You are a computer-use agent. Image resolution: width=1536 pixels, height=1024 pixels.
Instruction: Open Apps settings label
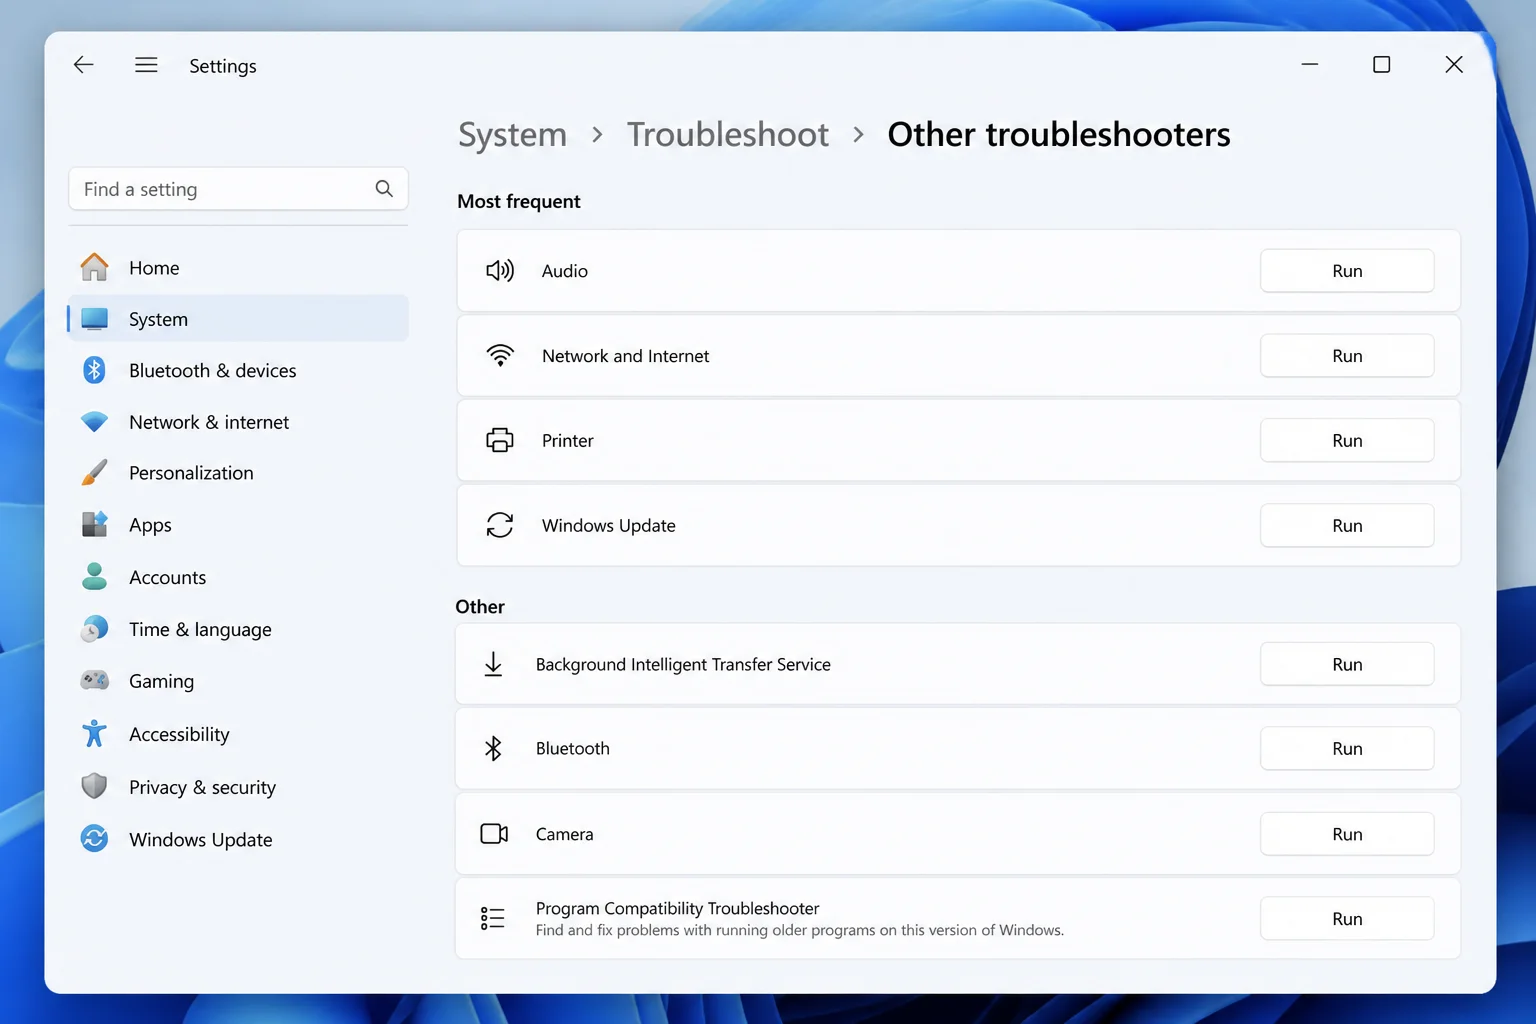(x=150, y=525)
